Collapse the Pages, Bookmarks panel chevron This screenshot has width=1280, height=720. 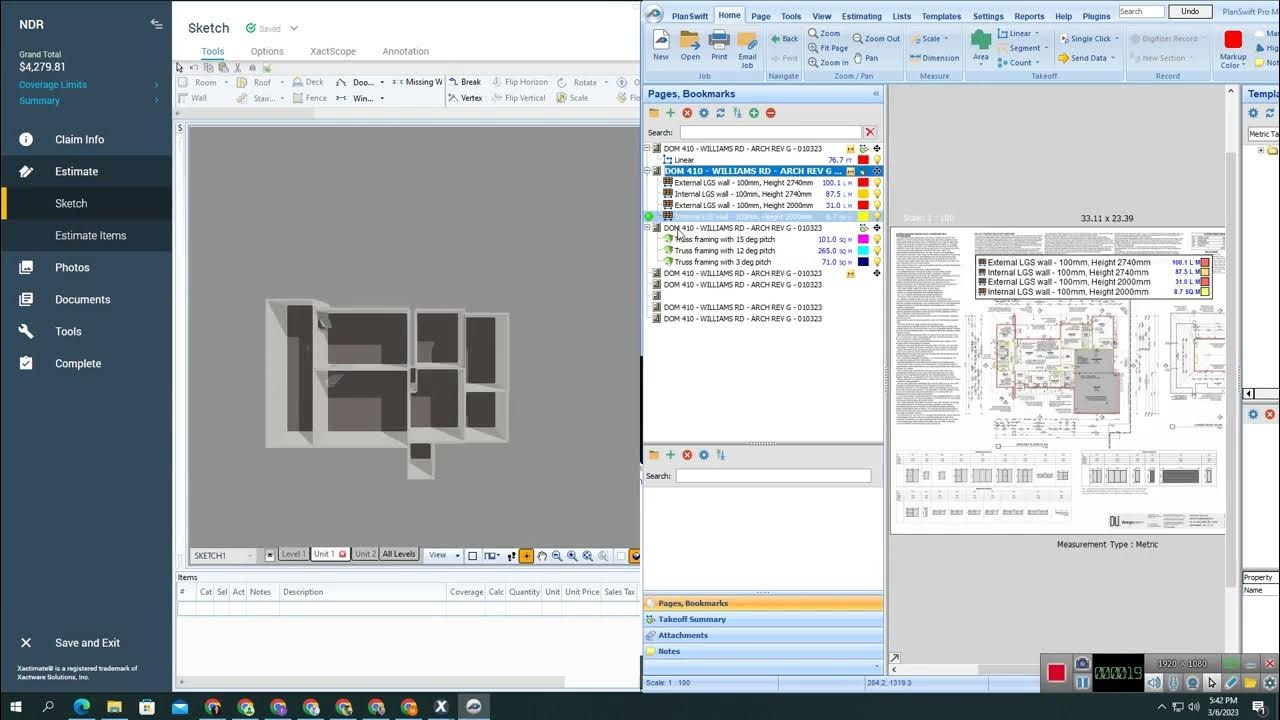(876, 94)
